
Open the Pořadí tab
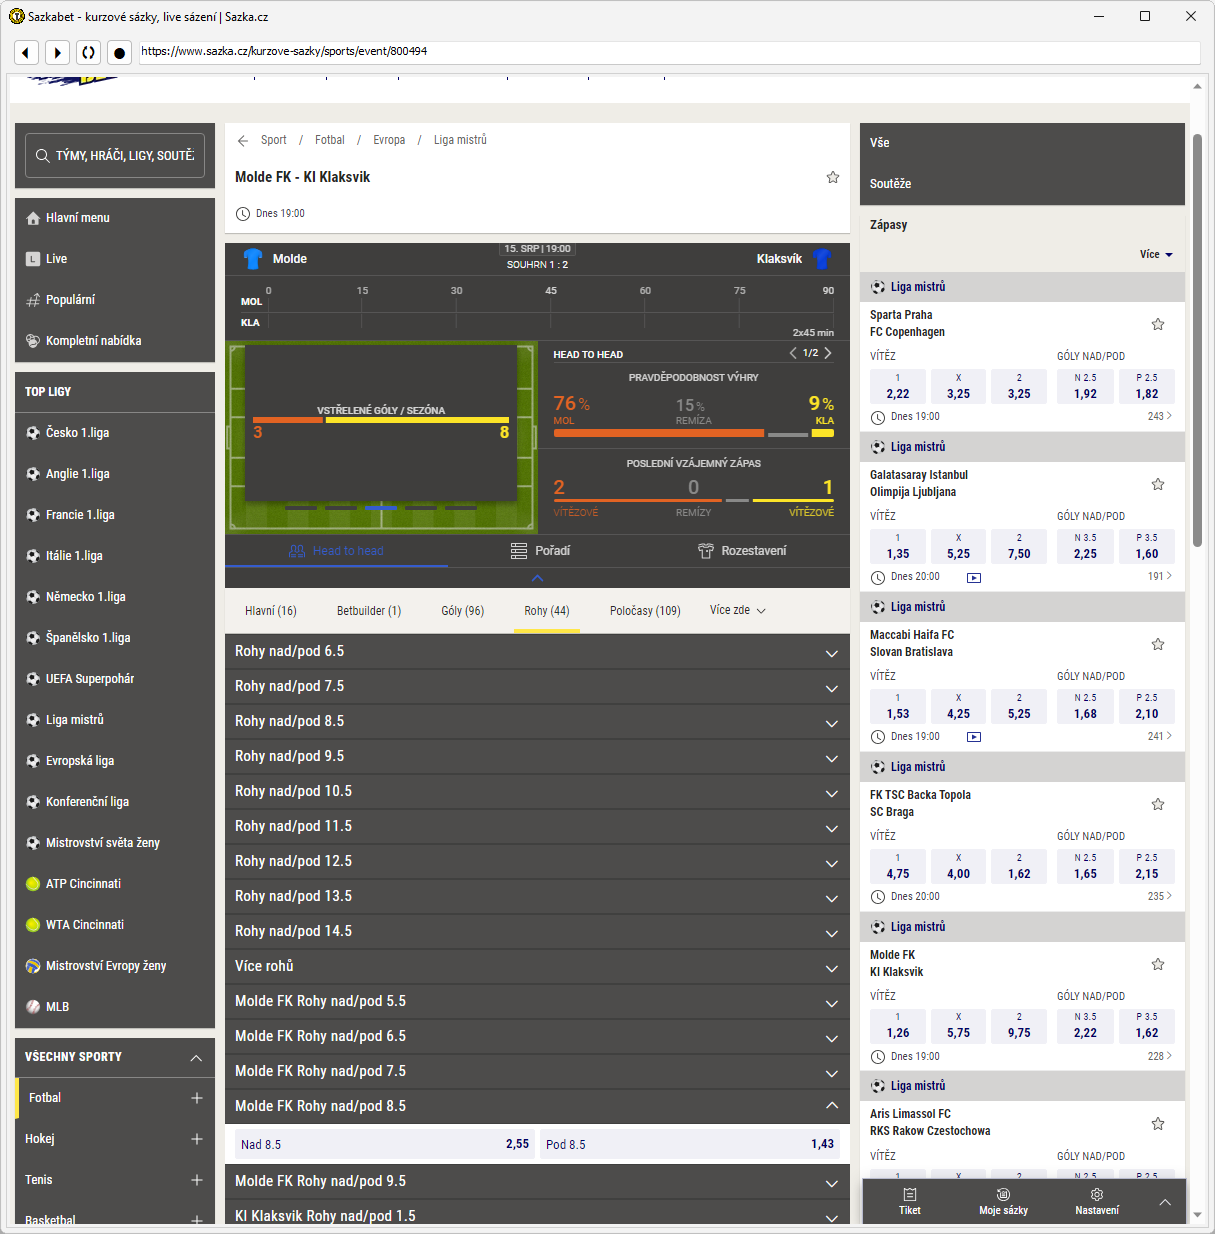(x=540, y=551)
